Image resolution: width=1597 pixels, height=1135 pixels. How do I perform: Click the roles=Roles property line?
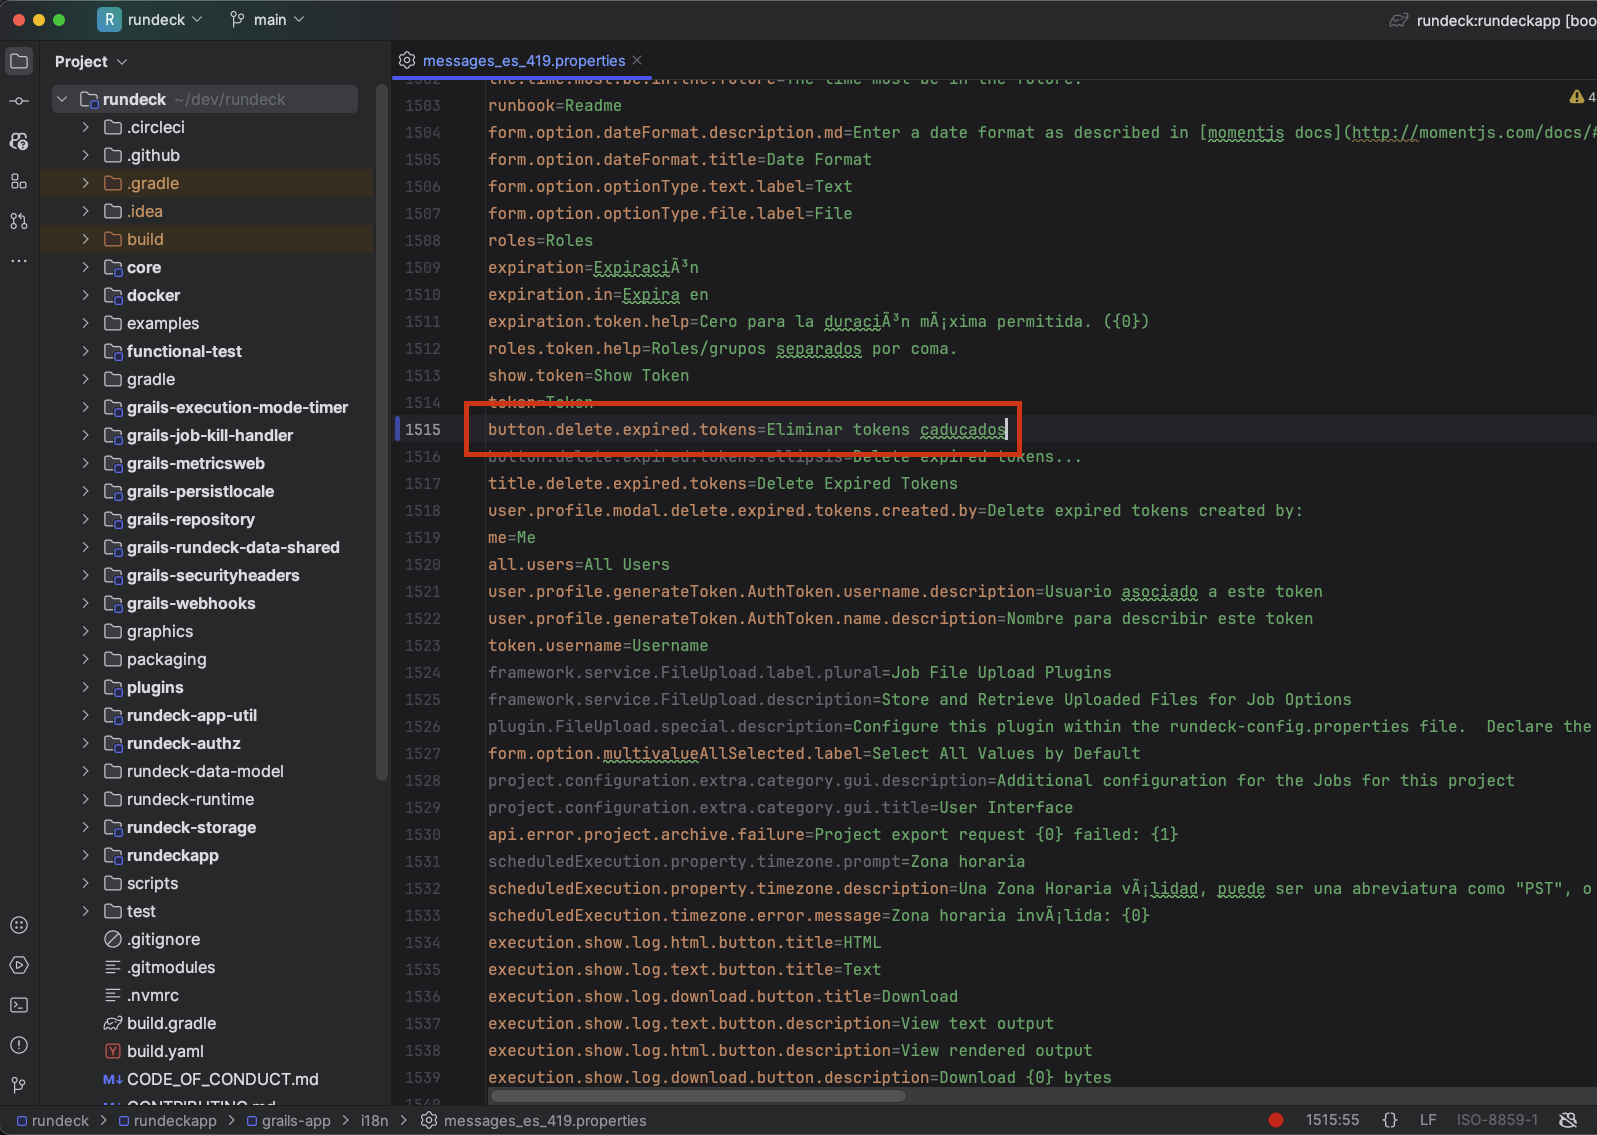(x=540, y=240)
